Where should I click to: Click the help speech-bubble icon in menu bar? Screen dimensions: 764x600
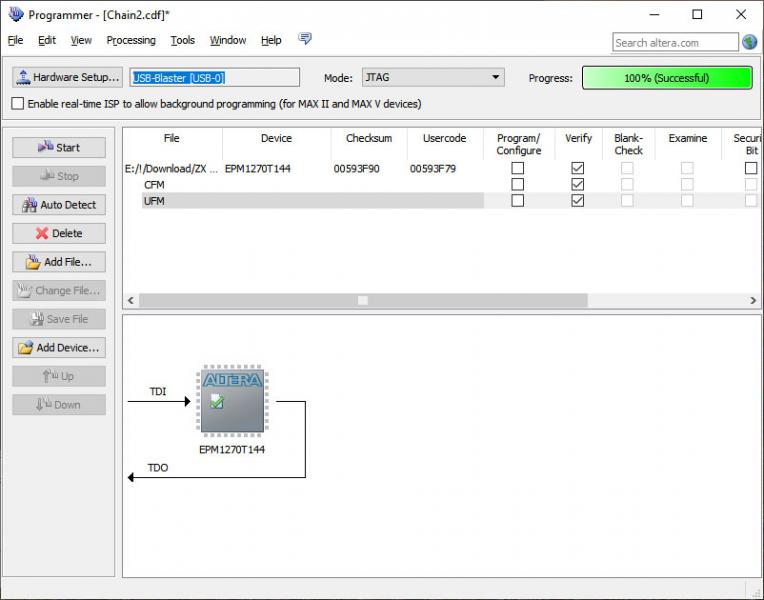[305, 40]
